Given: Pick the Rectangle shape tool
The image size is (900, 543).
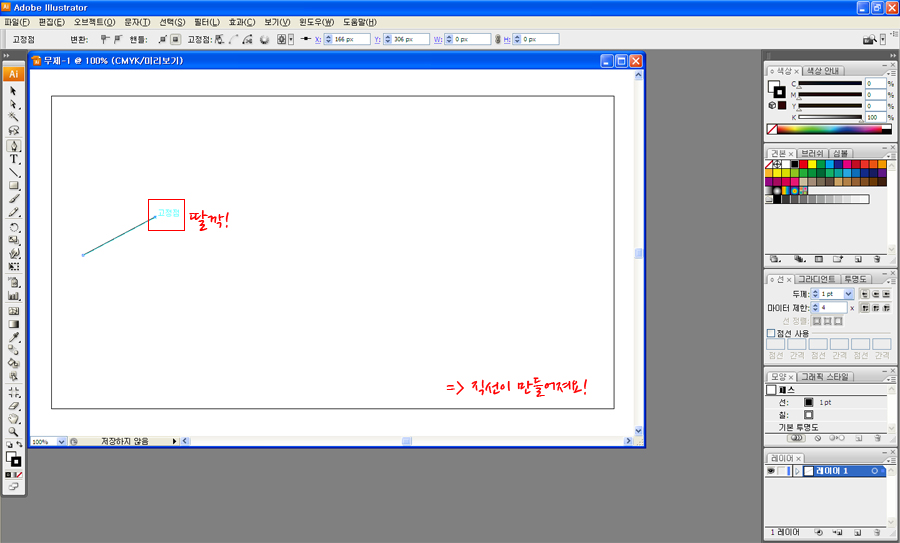Looking at the screenshot, I should 14,186.
